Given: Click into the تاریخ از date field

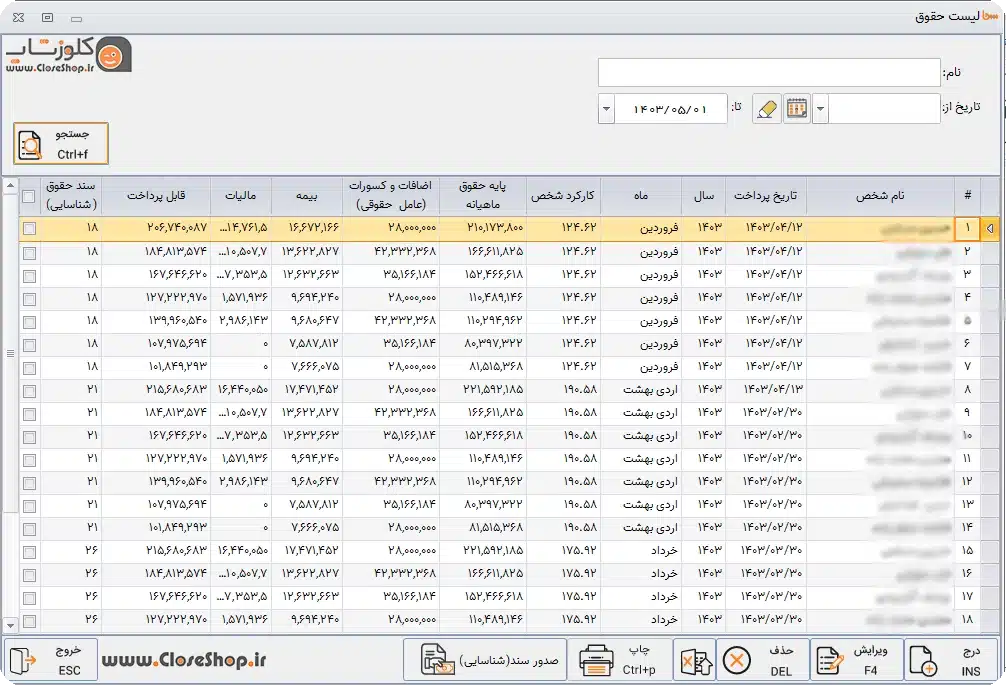Looking at the screenshot, I should [x=884, y=108].
